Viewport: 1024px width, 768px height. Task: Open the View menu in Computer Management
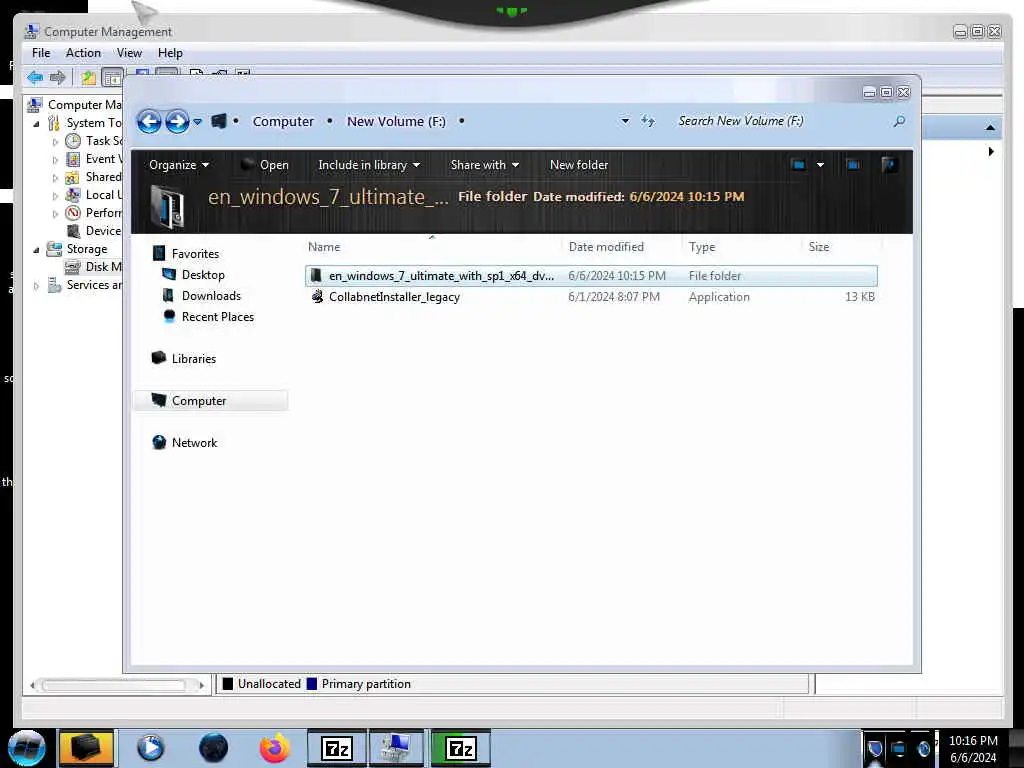coord(129,53)
